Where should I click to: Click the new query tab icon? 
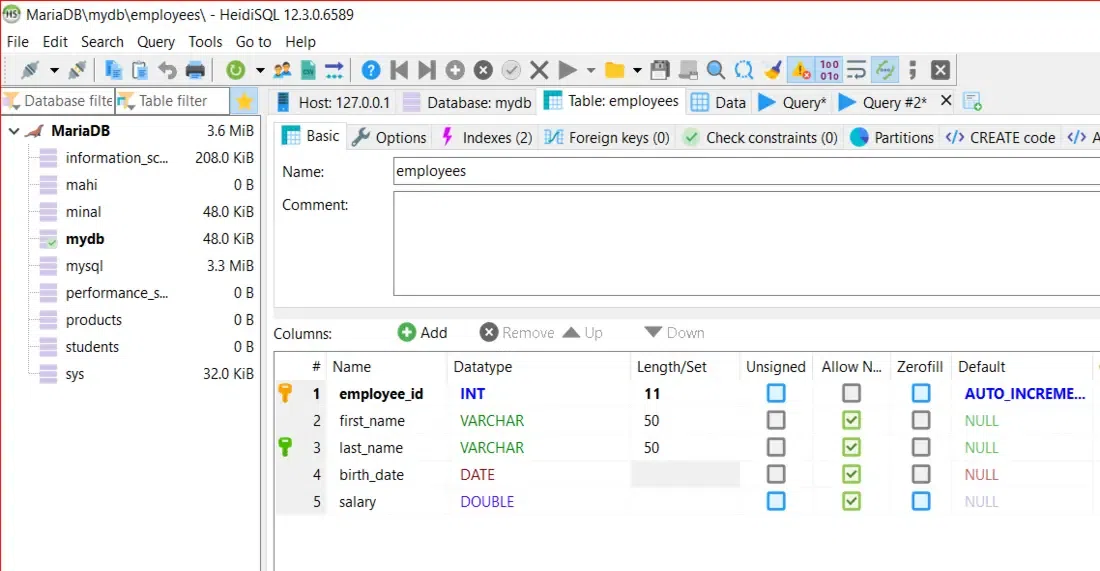[972, 102]
